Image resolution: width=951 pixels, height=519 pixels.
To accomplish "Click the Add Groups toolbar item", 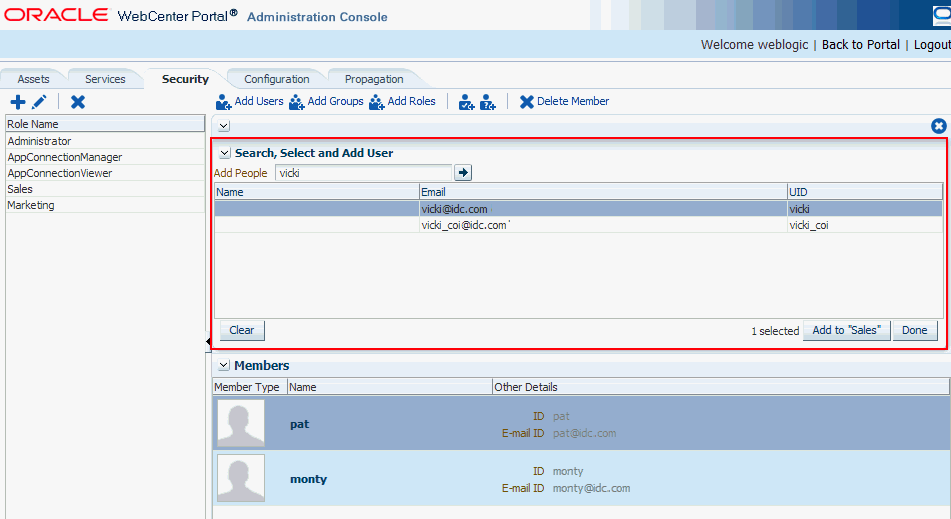I will coord(326,101).
